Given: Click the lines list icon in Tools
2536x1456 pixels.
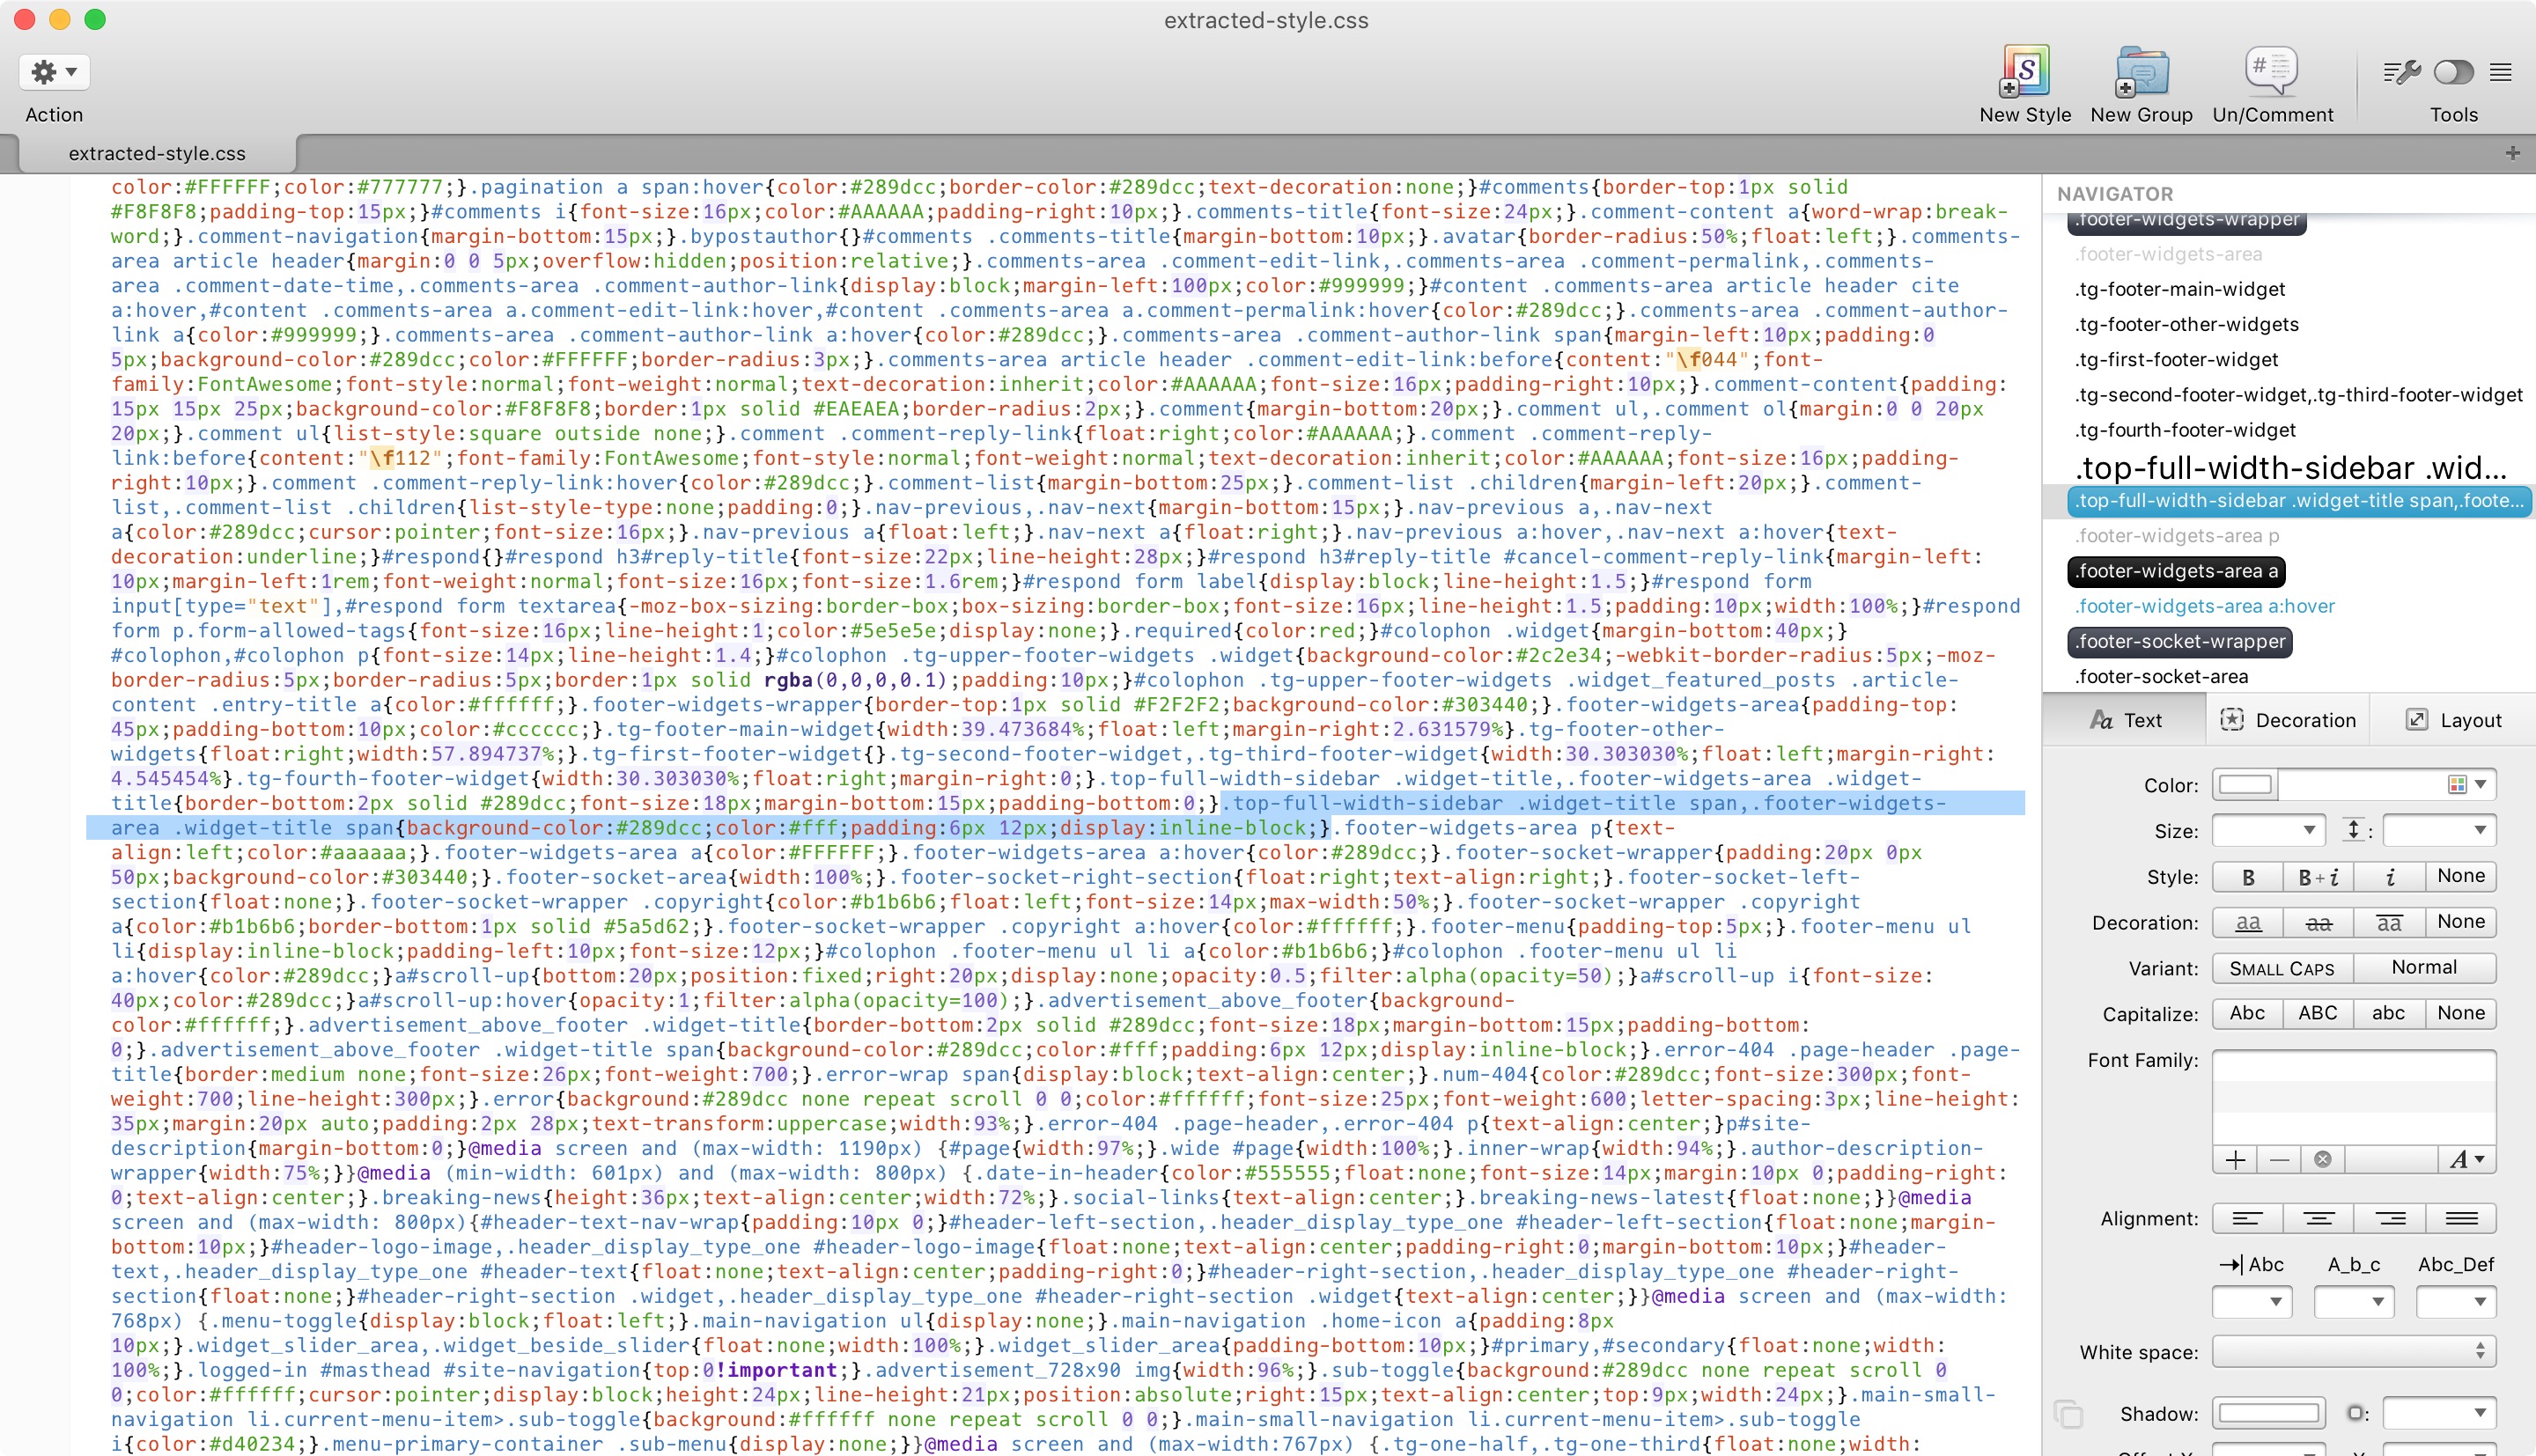Looking at the screenshot, I should coord(2500,72).
